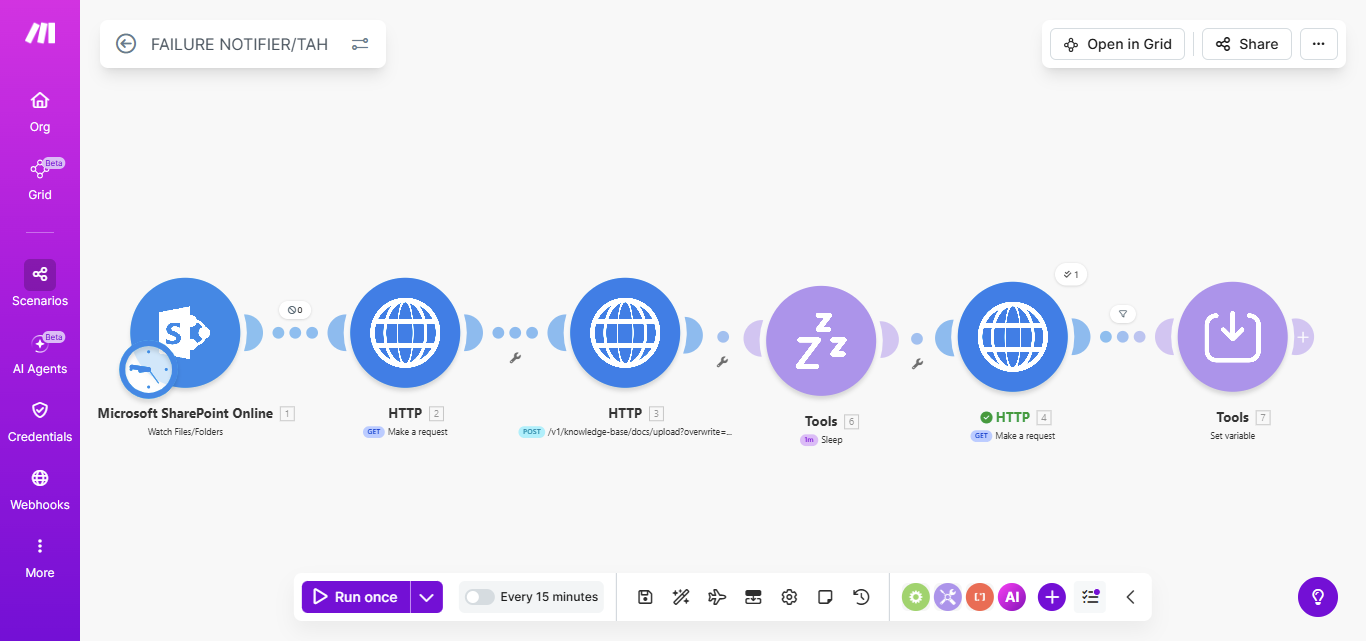
Task: Click the purple plus favorites icon
Action: coord(1052,597)
